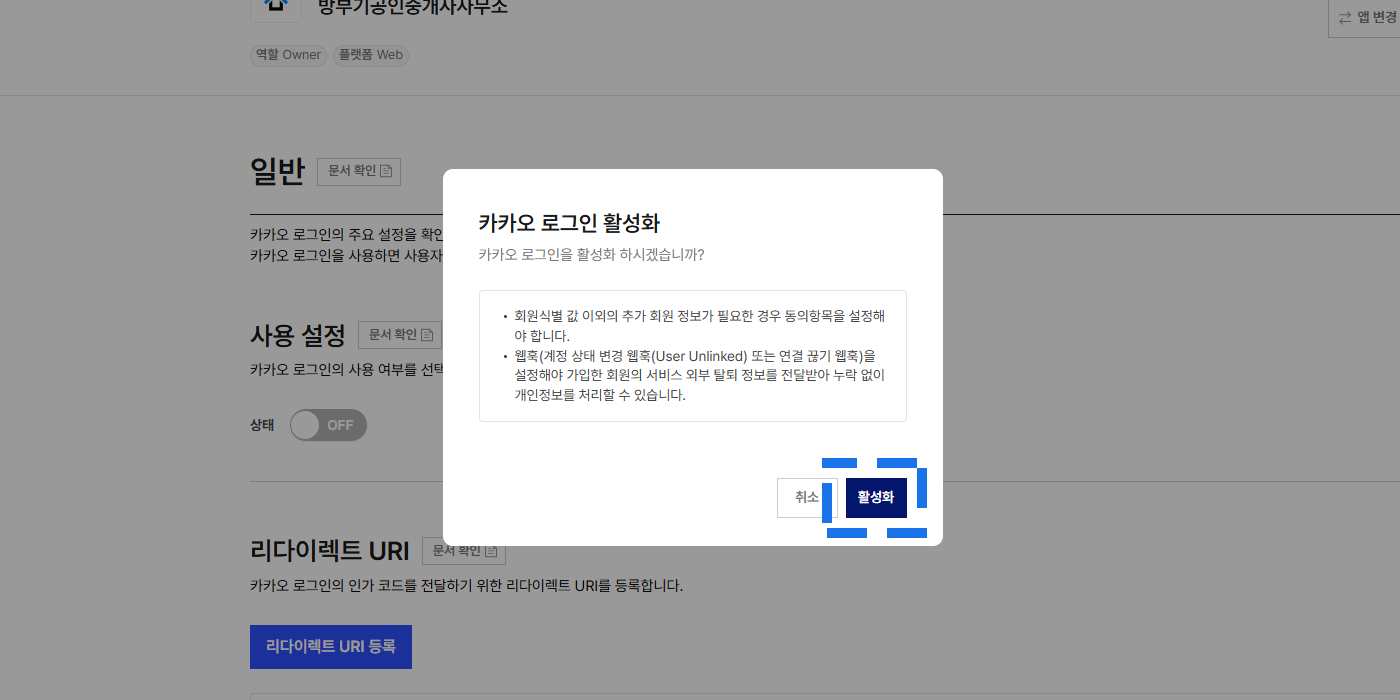Click the 사용 설정 section heading
1400x700 pixels.
tap(298, 335)
